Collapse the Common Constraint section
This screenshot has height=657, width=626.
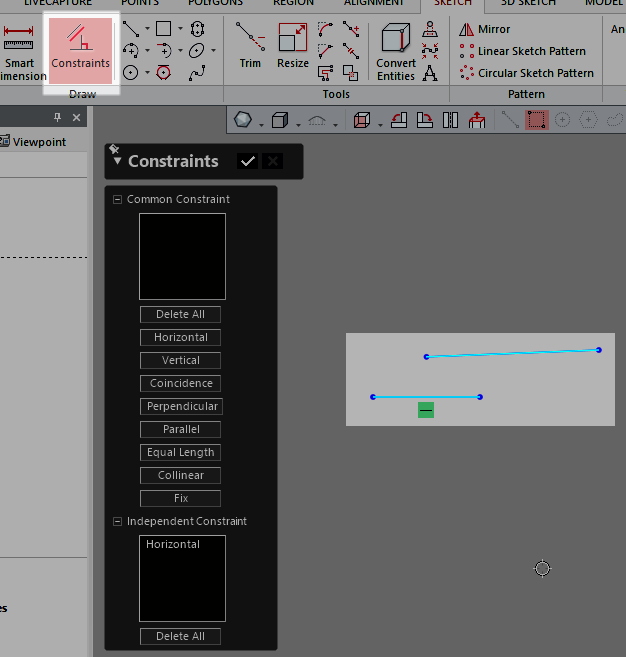coord(117,199)
